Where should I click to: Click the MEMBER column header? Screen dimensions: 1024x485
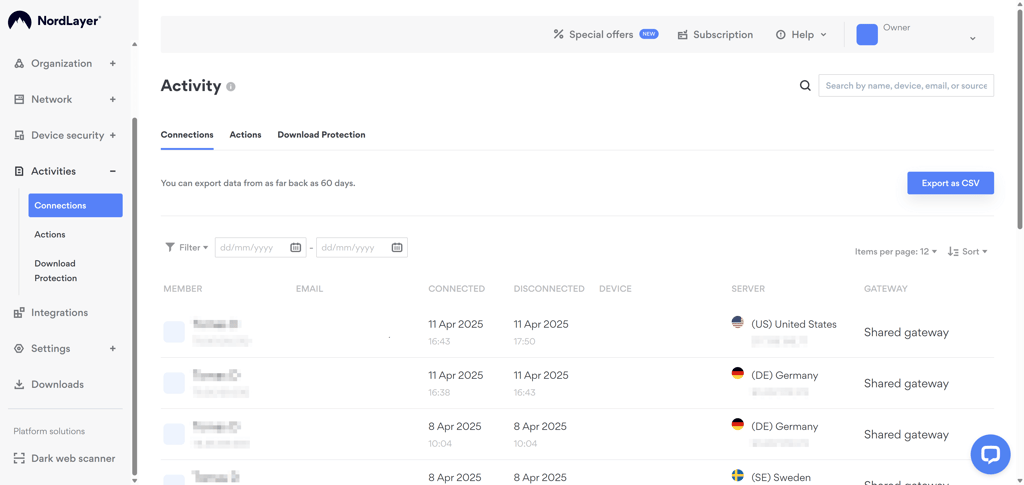click(183, 289)
